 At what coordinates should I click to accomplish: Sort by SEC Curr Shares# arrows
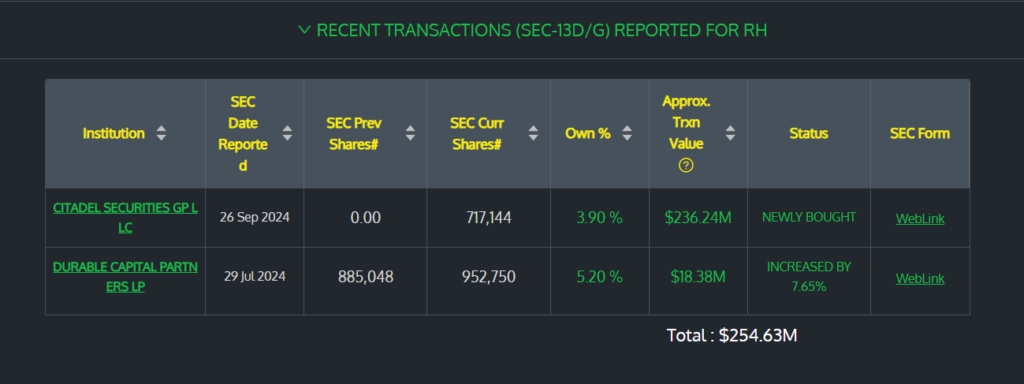[x=534, y=134]
